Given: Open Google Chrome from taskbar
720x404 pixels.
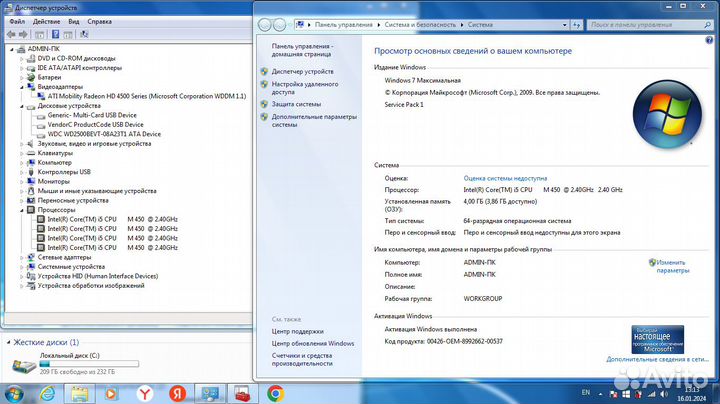Looking at the screenshot, I should [276, 394].
